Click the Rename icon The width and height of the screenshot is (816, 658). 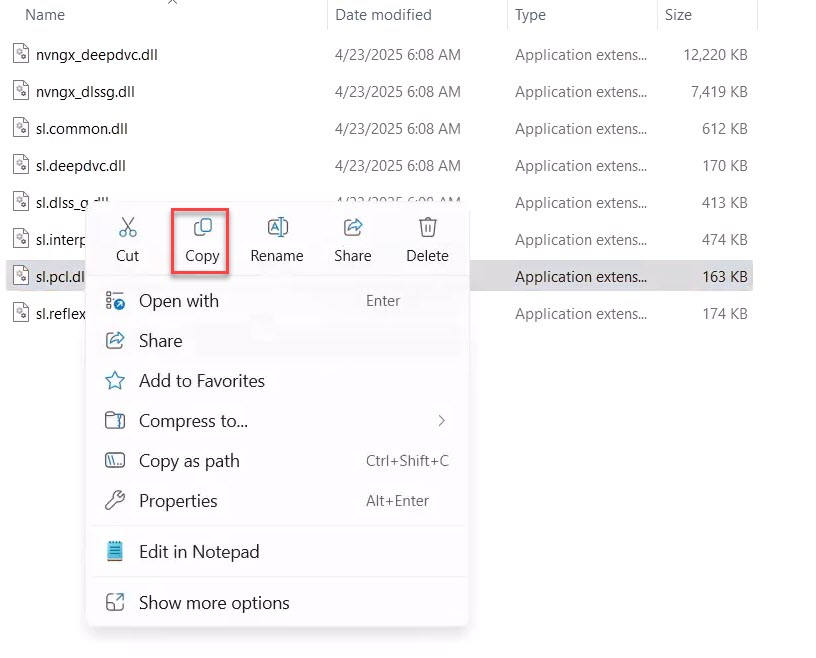click(277, 228)
